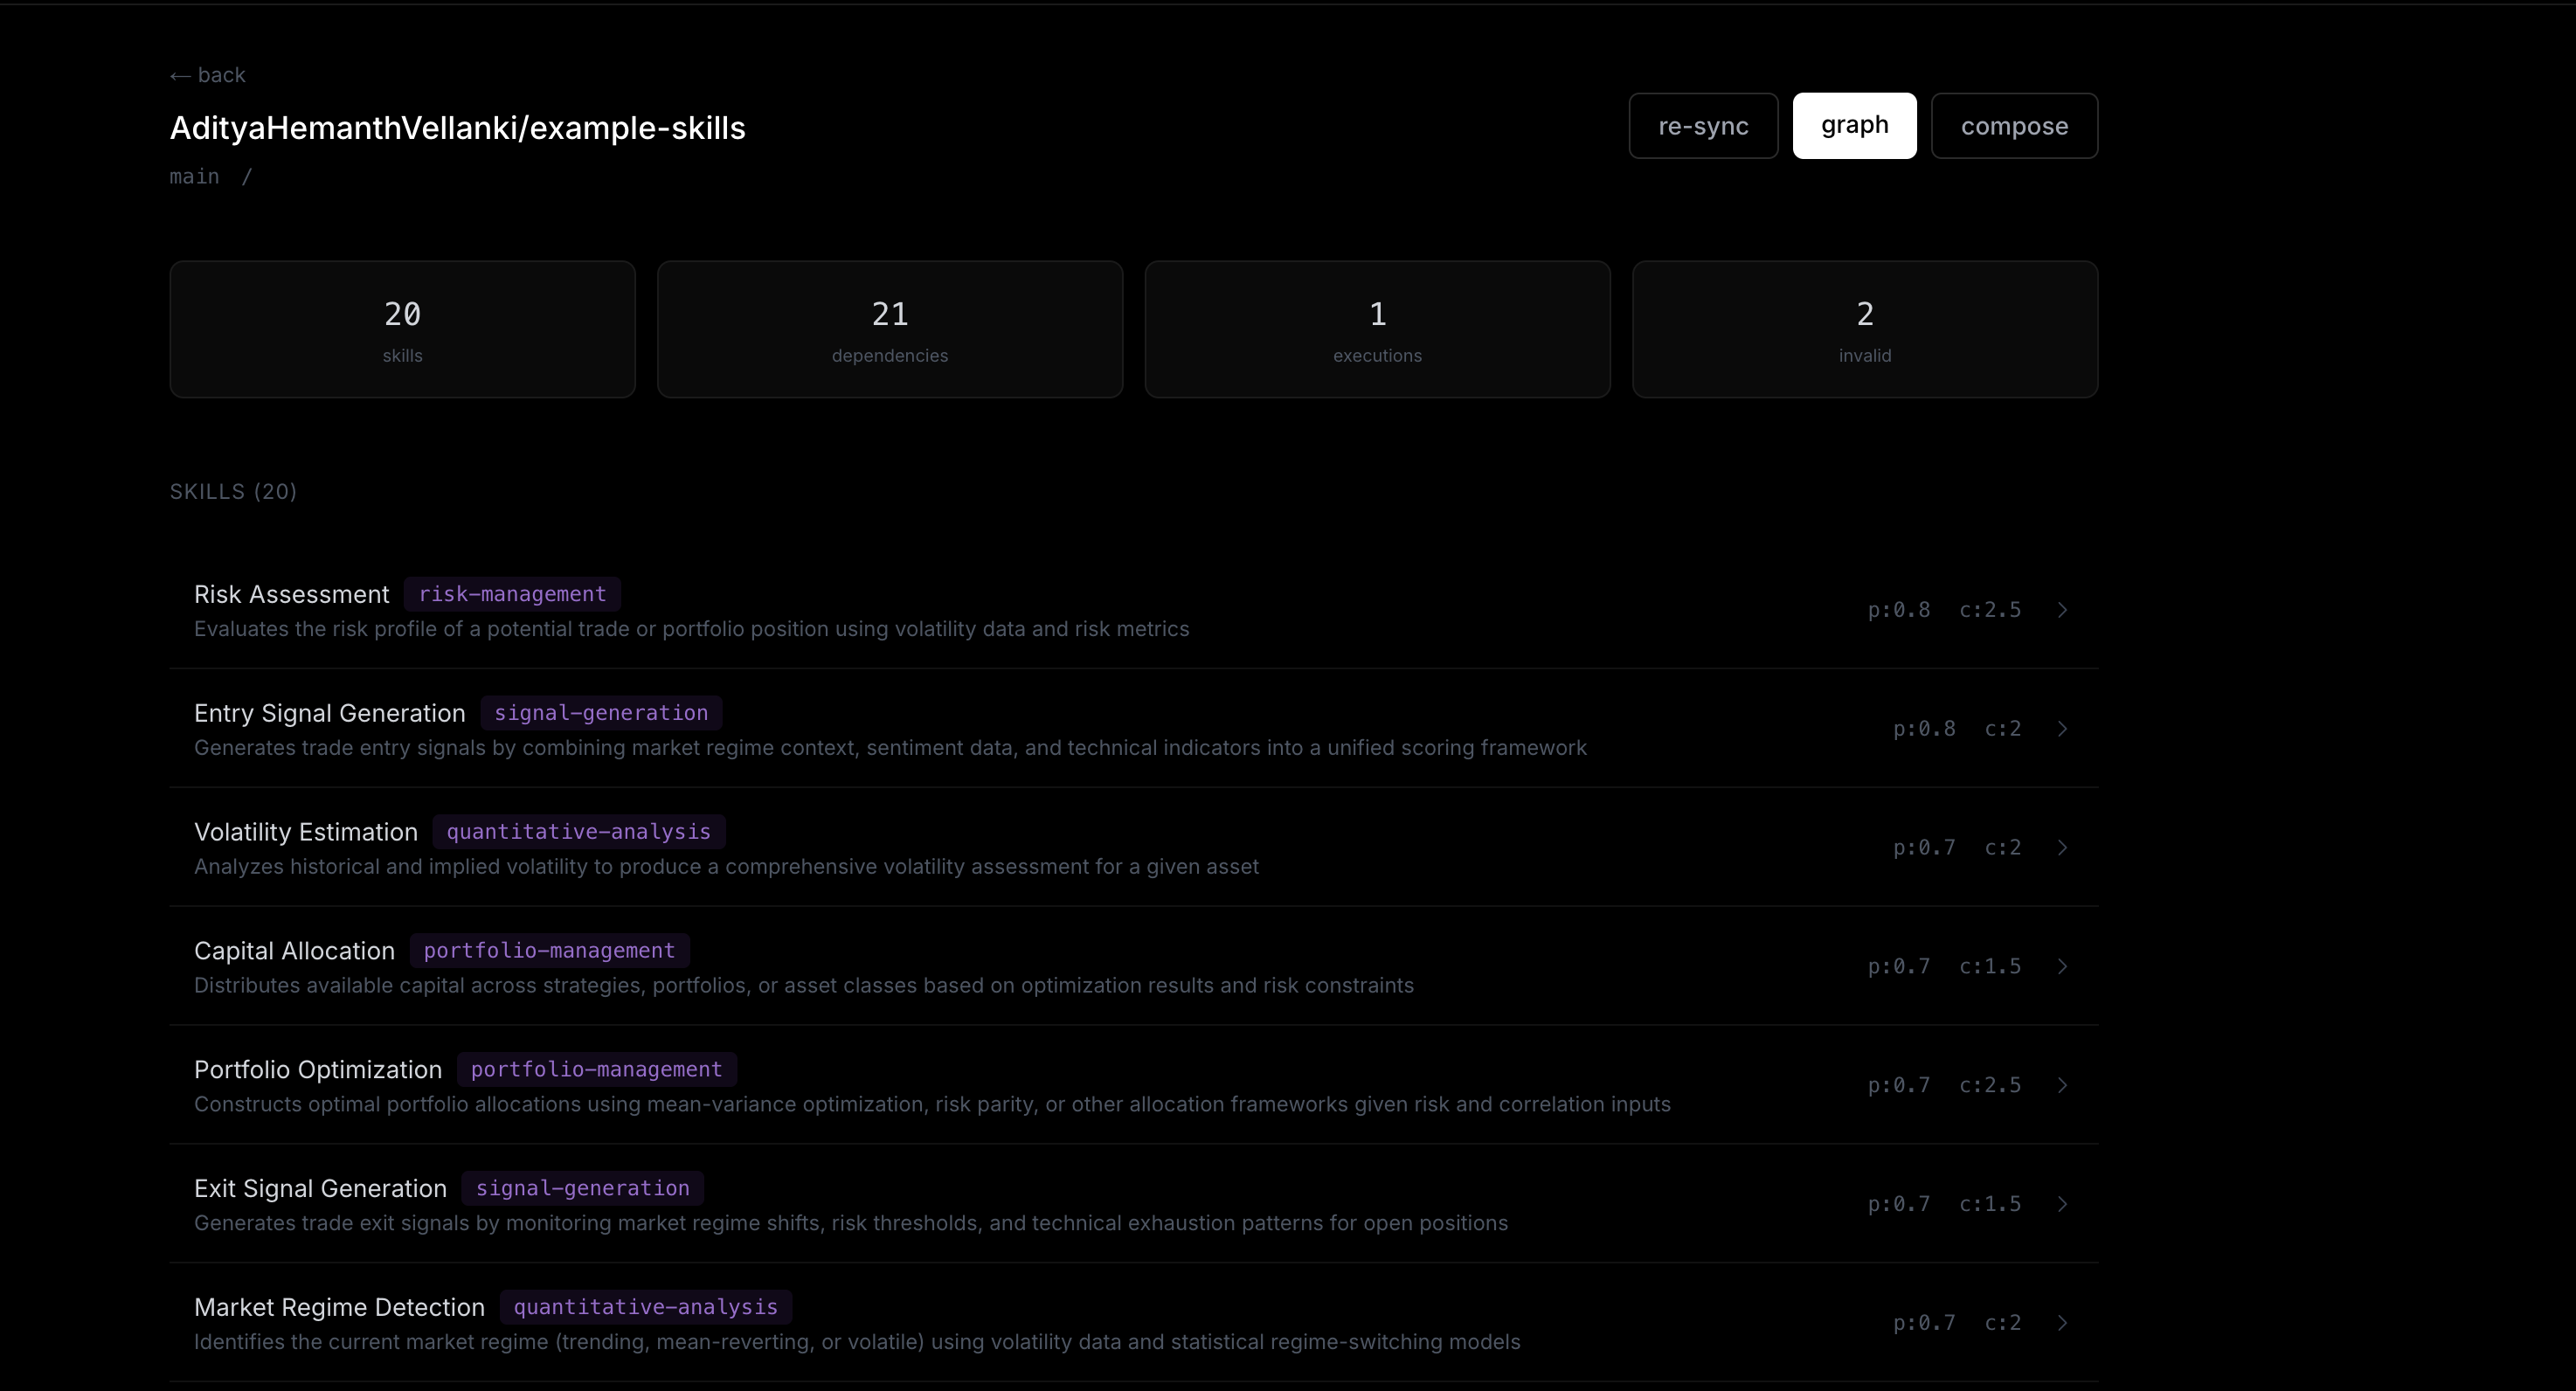
Task: Switch to the graph view
Action: coord(1854,126)
